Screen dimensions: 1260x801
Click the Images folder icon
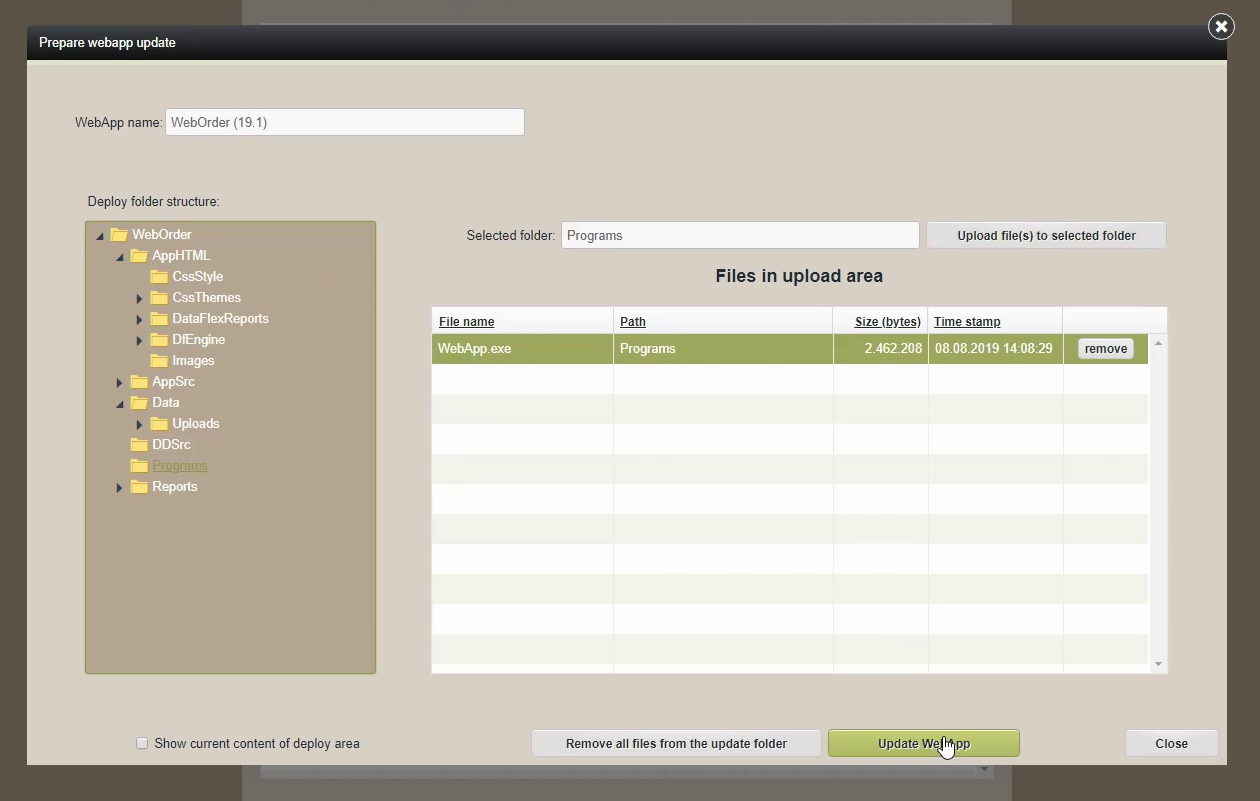(x=159, y=361)
